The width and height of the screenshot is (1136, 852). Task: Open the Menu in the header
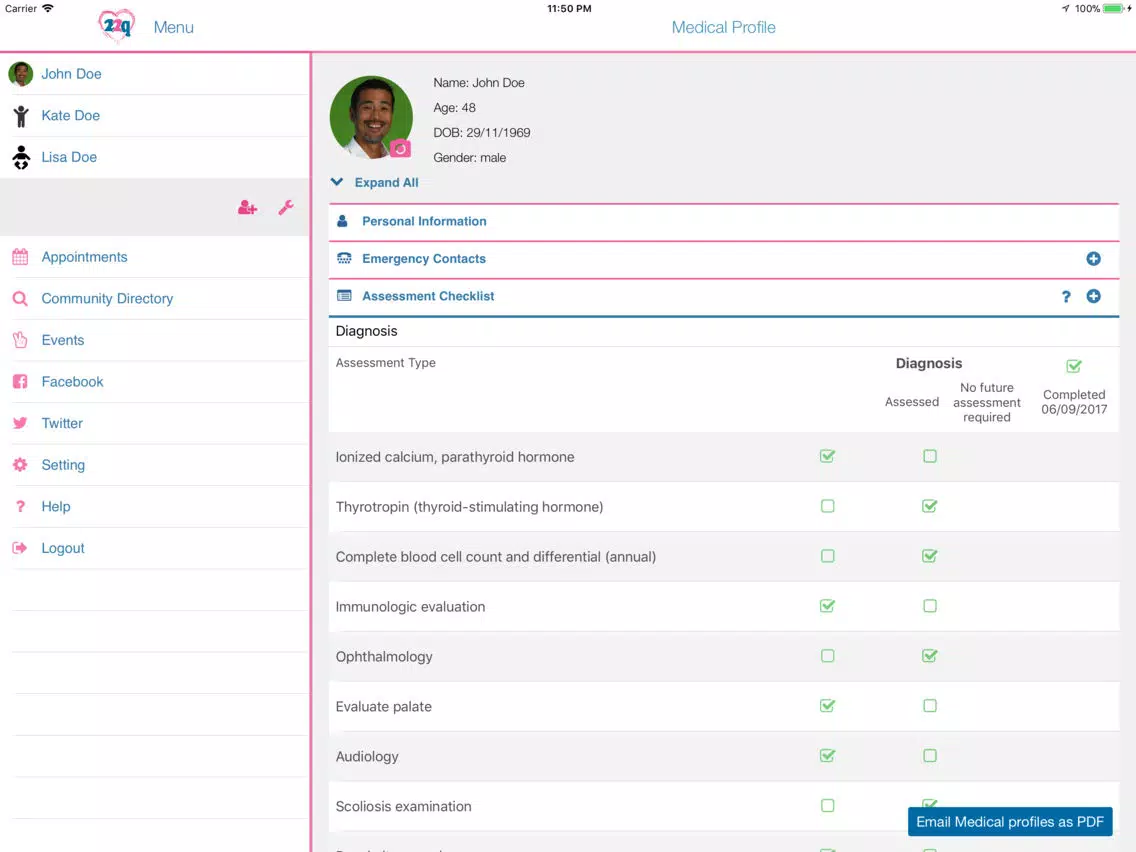[173, 28]
